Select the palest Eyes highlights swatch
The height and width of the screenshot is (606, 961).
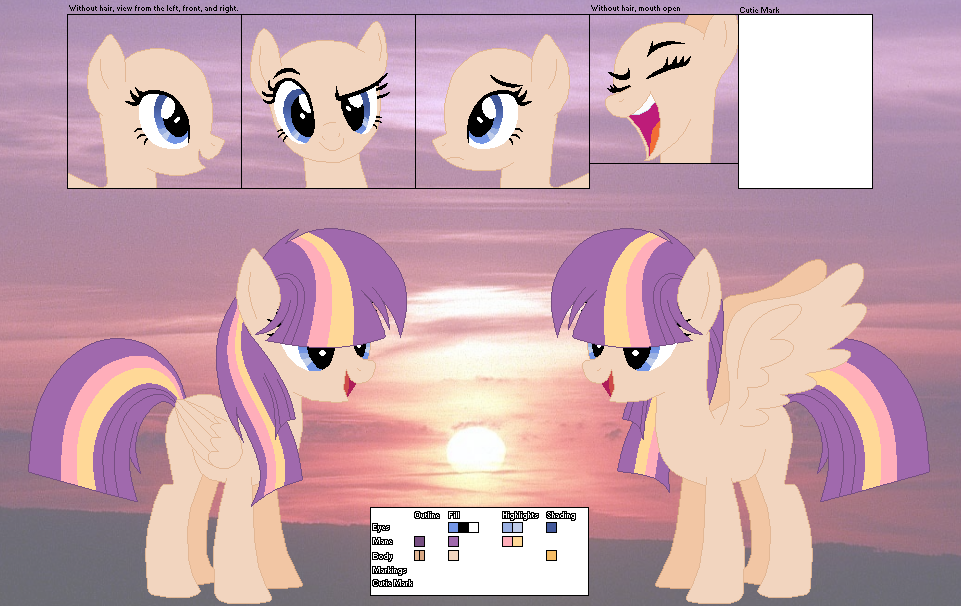pos(517,528)
